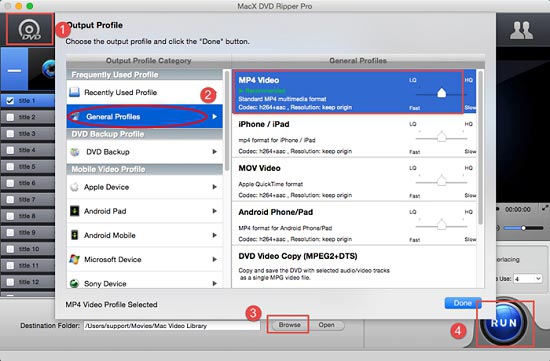Click the DVD Backup disc icon
Viewport: 550px width, 361px height.
click(75, 152)
